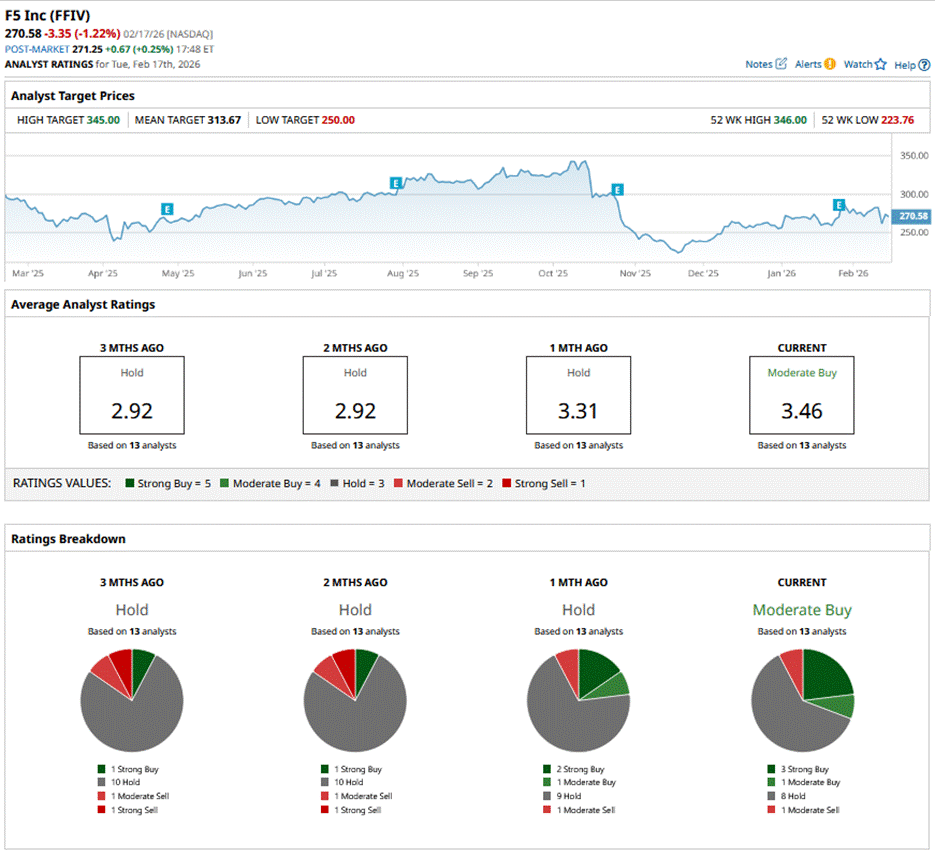Click earnings E marker near Aug '25
Viewport: 935px width, 854px height.
[396, 183]
